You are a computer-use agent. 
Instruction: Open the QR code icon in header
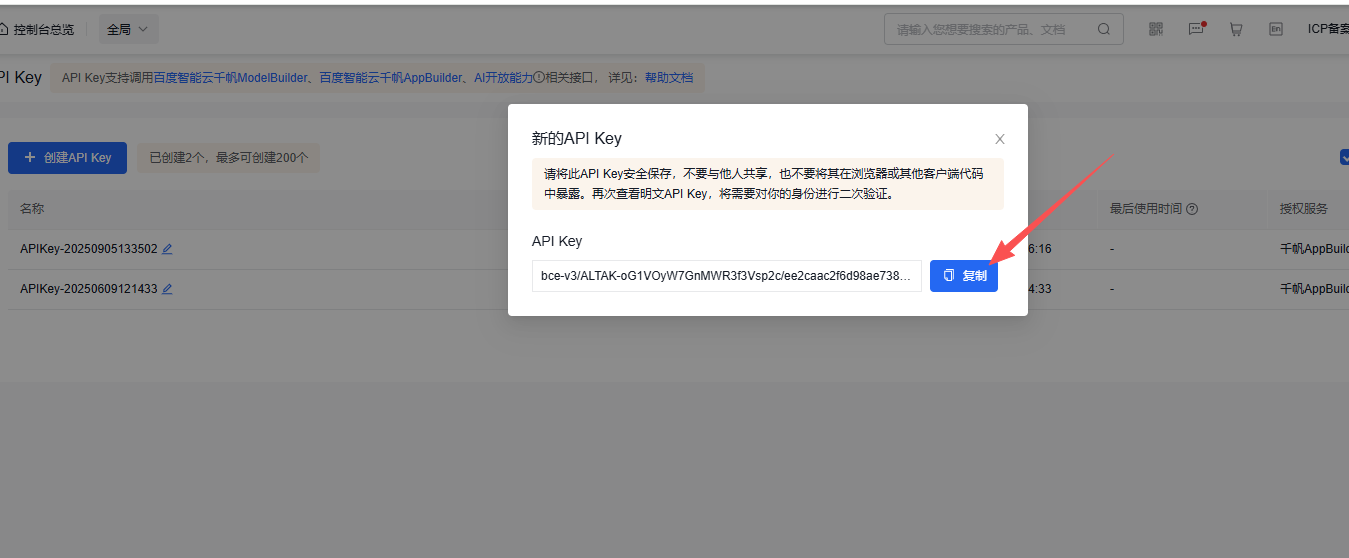tap(1156, 29)
